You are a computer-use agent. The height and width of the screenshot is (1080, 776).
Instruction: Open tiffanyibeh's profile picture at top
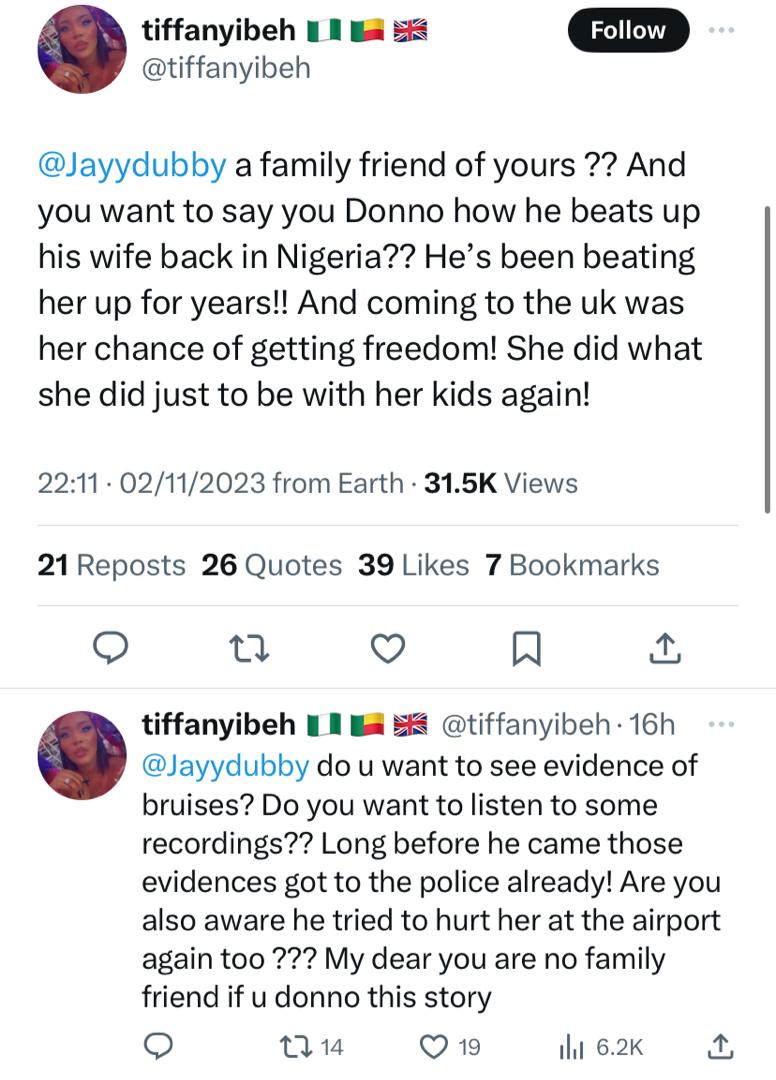[82, 49]
